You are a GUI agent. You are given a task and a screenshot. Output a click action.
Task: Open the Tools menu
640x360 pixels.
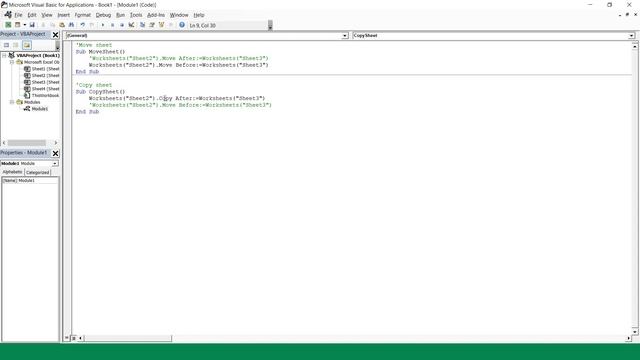[x=136, y=15]
